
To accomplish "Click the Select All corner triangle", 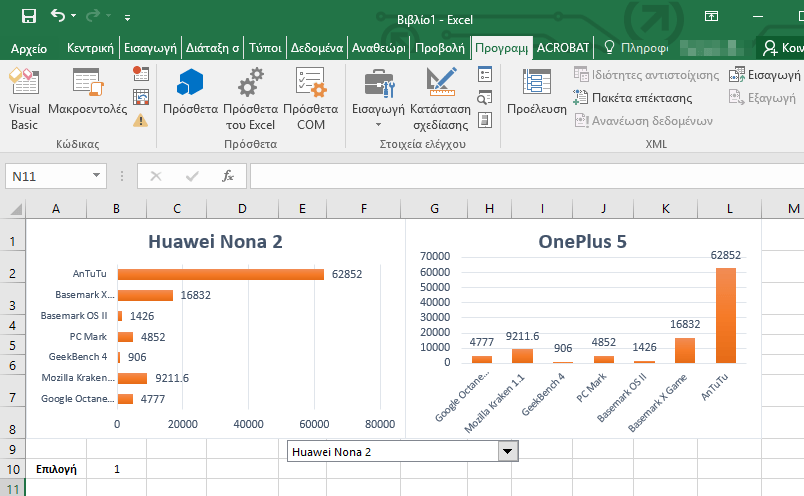I will [16, 209].
